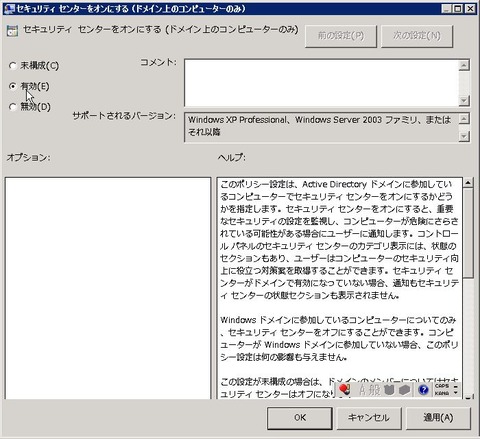Minimize the language bar
The height and width of the screenshot is (439, 480).
(x=456, y=387)
